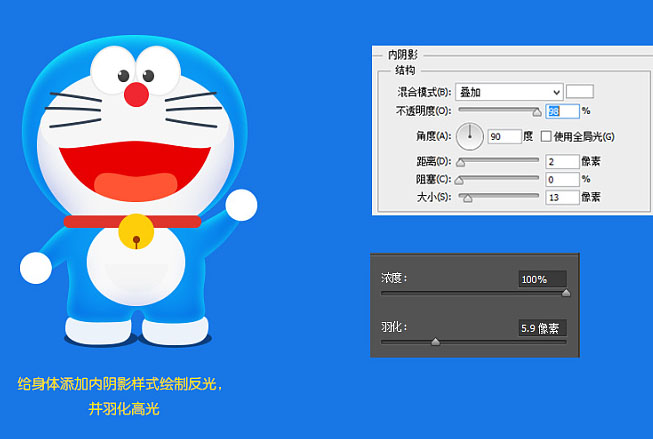
Task: Click the 羽化 feather slider handle
Action: point(435,342)
